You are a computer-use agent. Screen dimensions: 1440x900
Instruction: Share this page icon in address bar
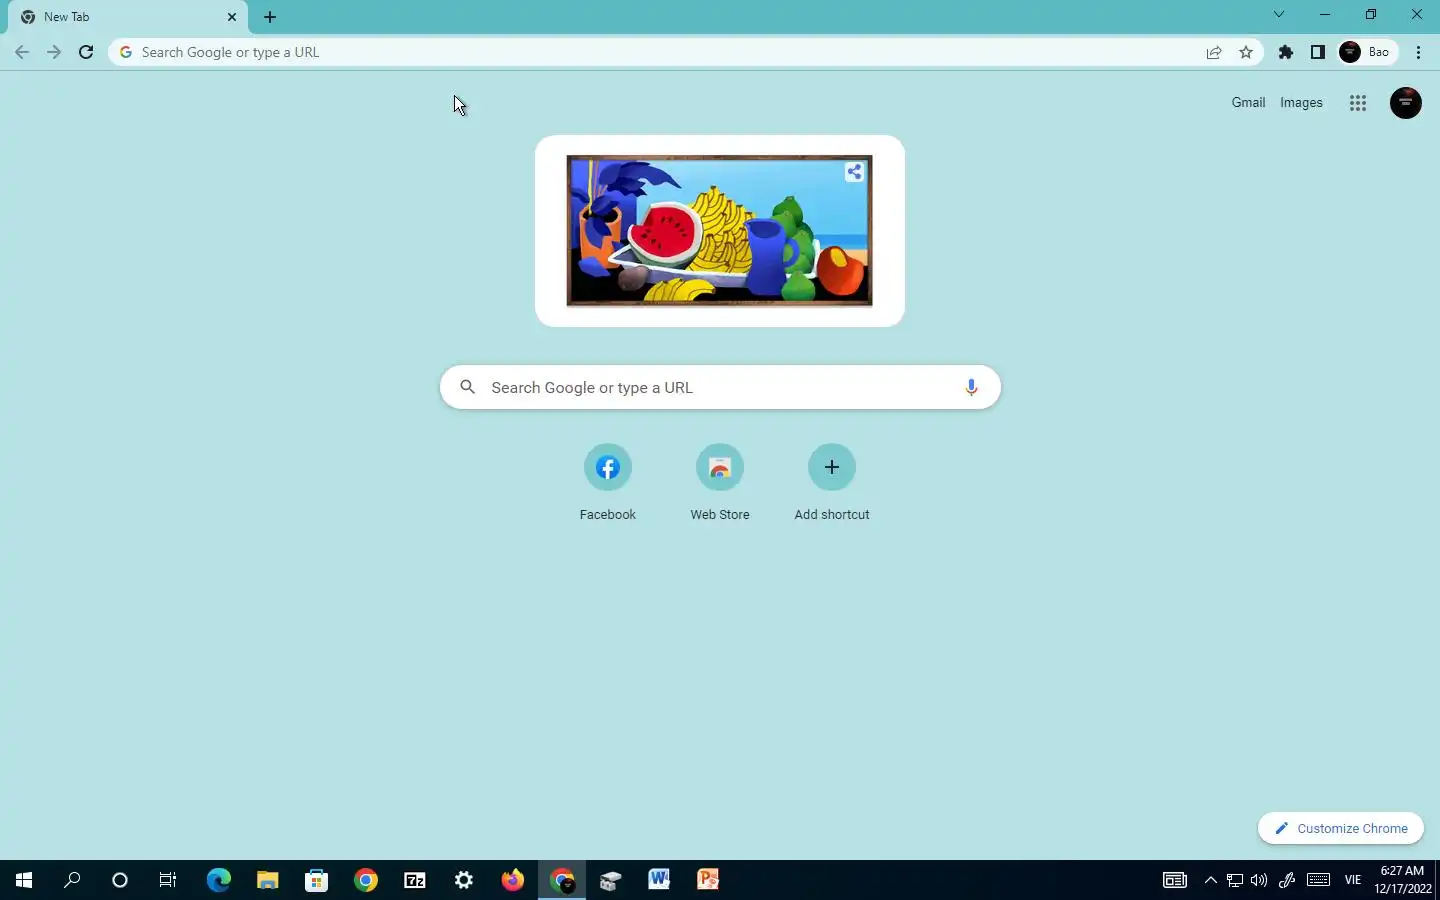click(x=1214, y=52)
